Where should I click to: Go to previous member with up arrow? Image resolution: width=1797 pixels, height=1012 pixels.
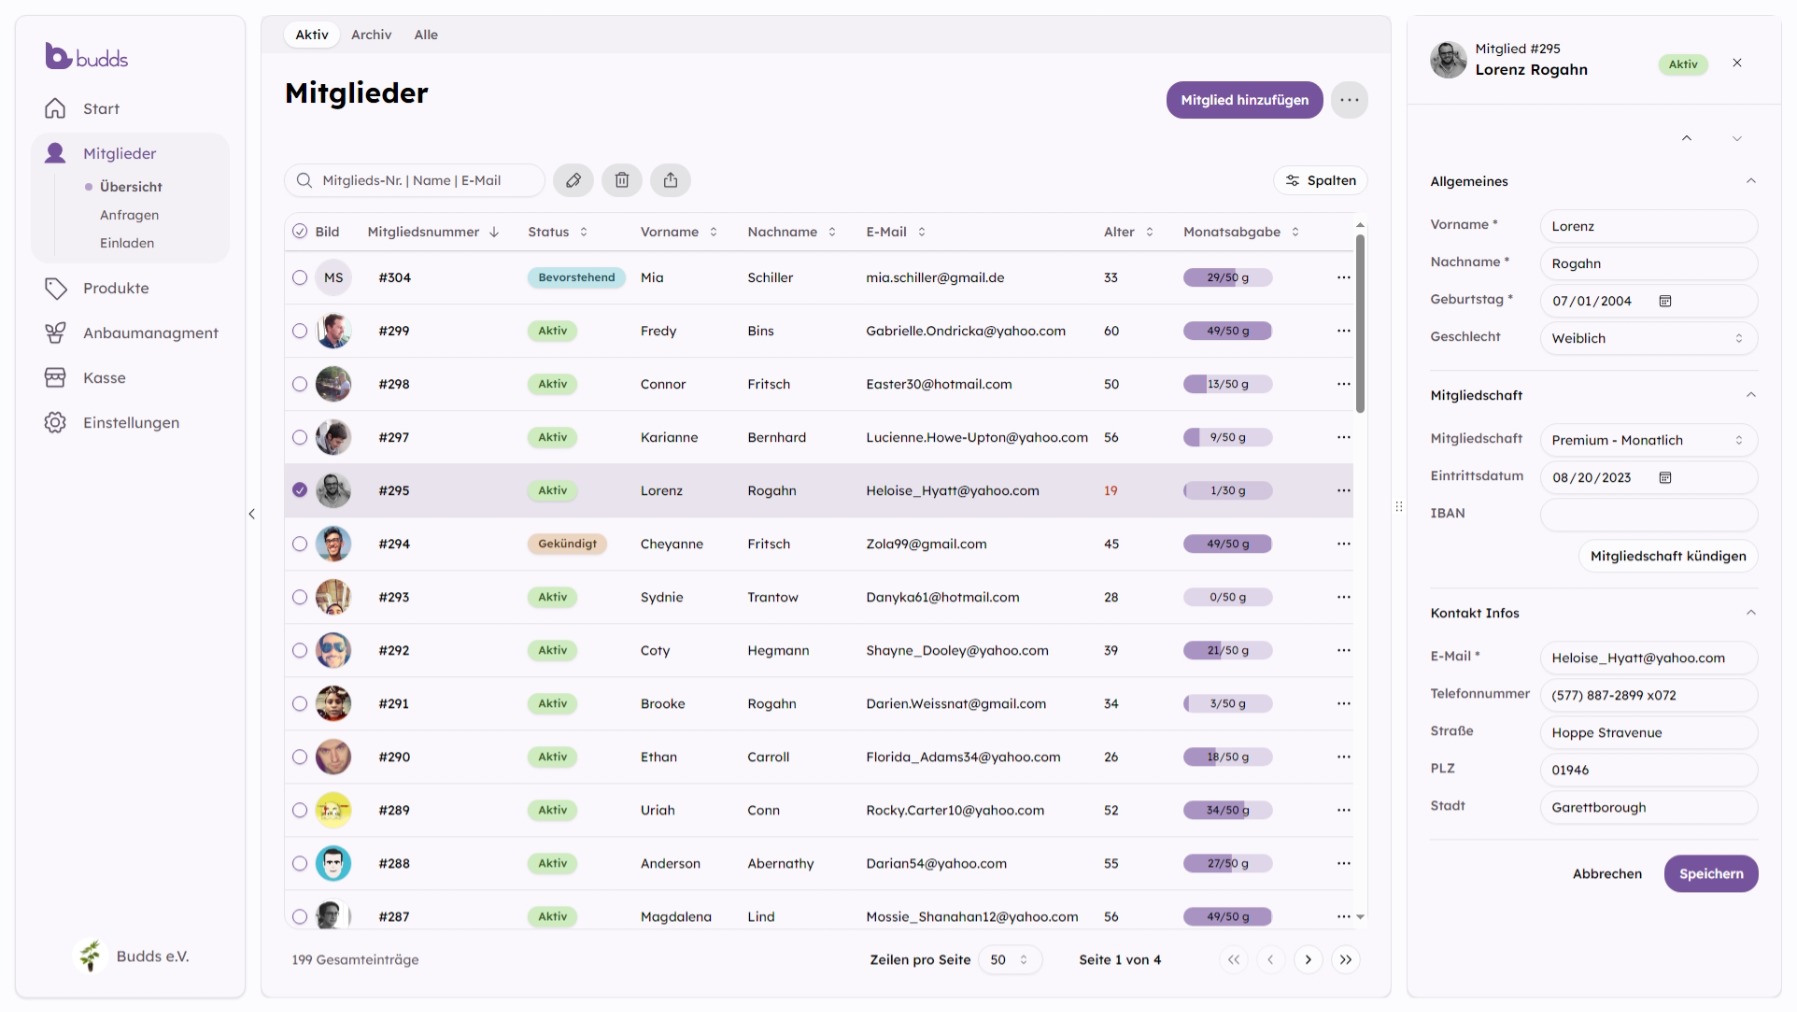[x=1686, y=138]
